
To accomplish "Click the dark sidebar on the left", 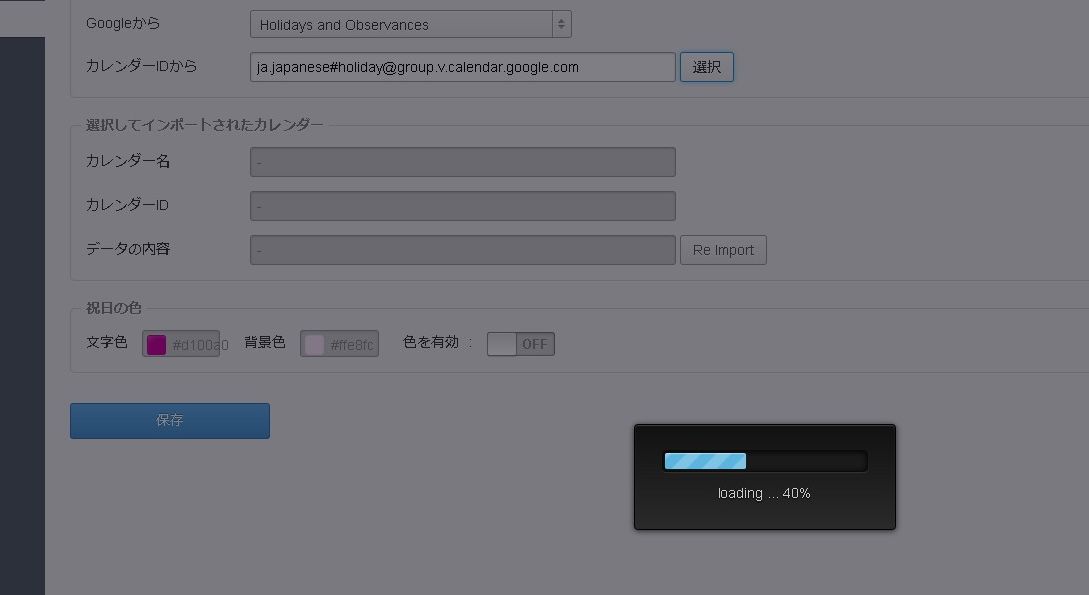I will pyautogui.click(x=22, y=300).
